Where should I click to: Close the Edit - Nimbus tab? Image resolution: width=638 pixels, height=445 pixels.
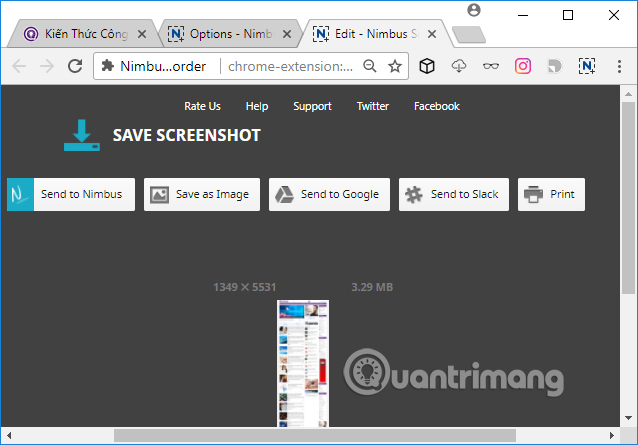pos(432,34)
